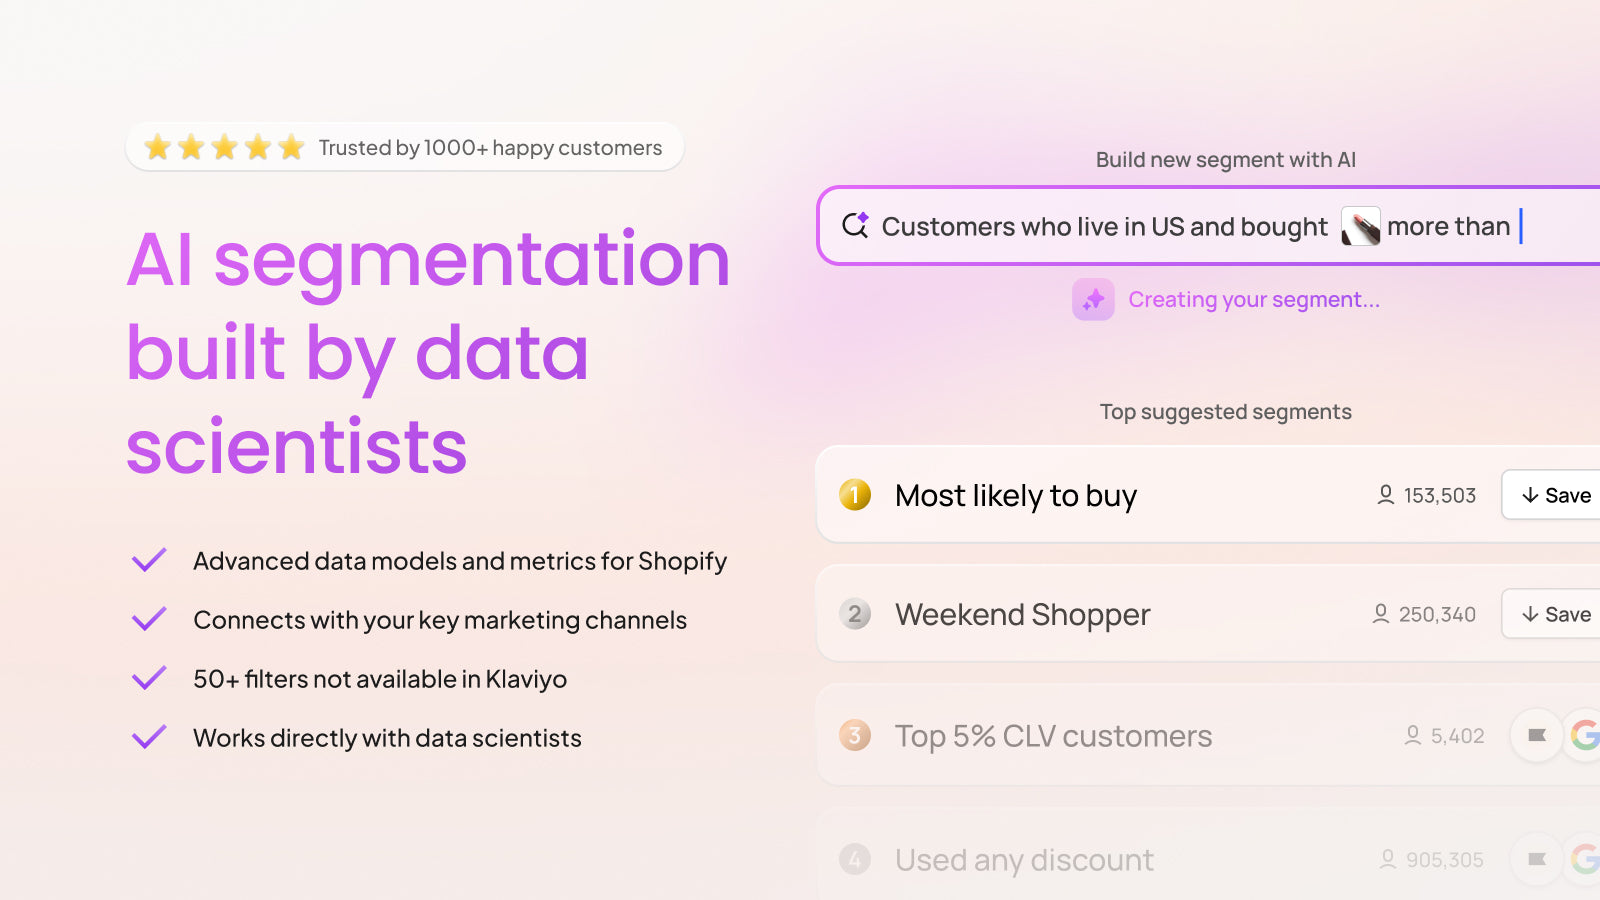Click checkmark beside Advanced data models for Shopify

[x=149, y=561]
